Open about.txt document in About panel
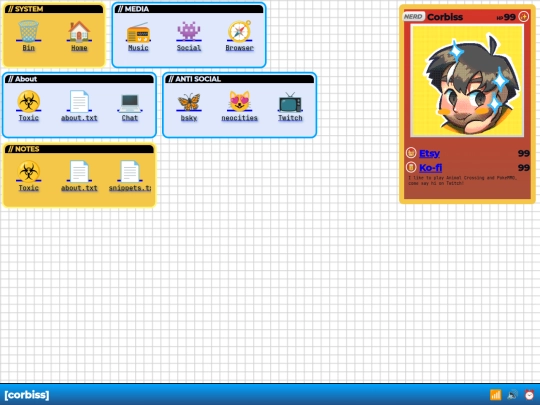The image size is (540, 405). point(79,101)
